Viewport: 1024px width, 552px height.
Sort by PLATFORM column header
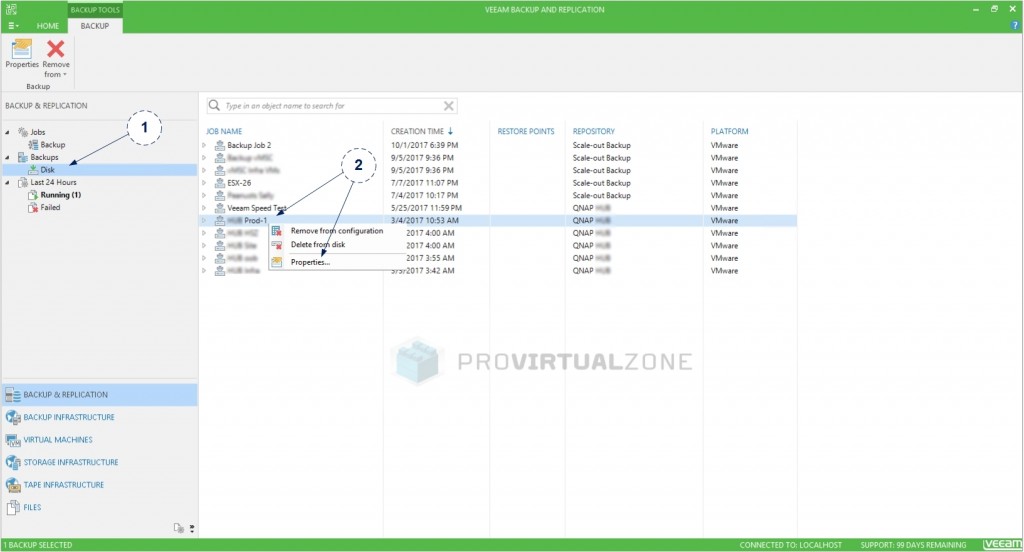[729, 131]
